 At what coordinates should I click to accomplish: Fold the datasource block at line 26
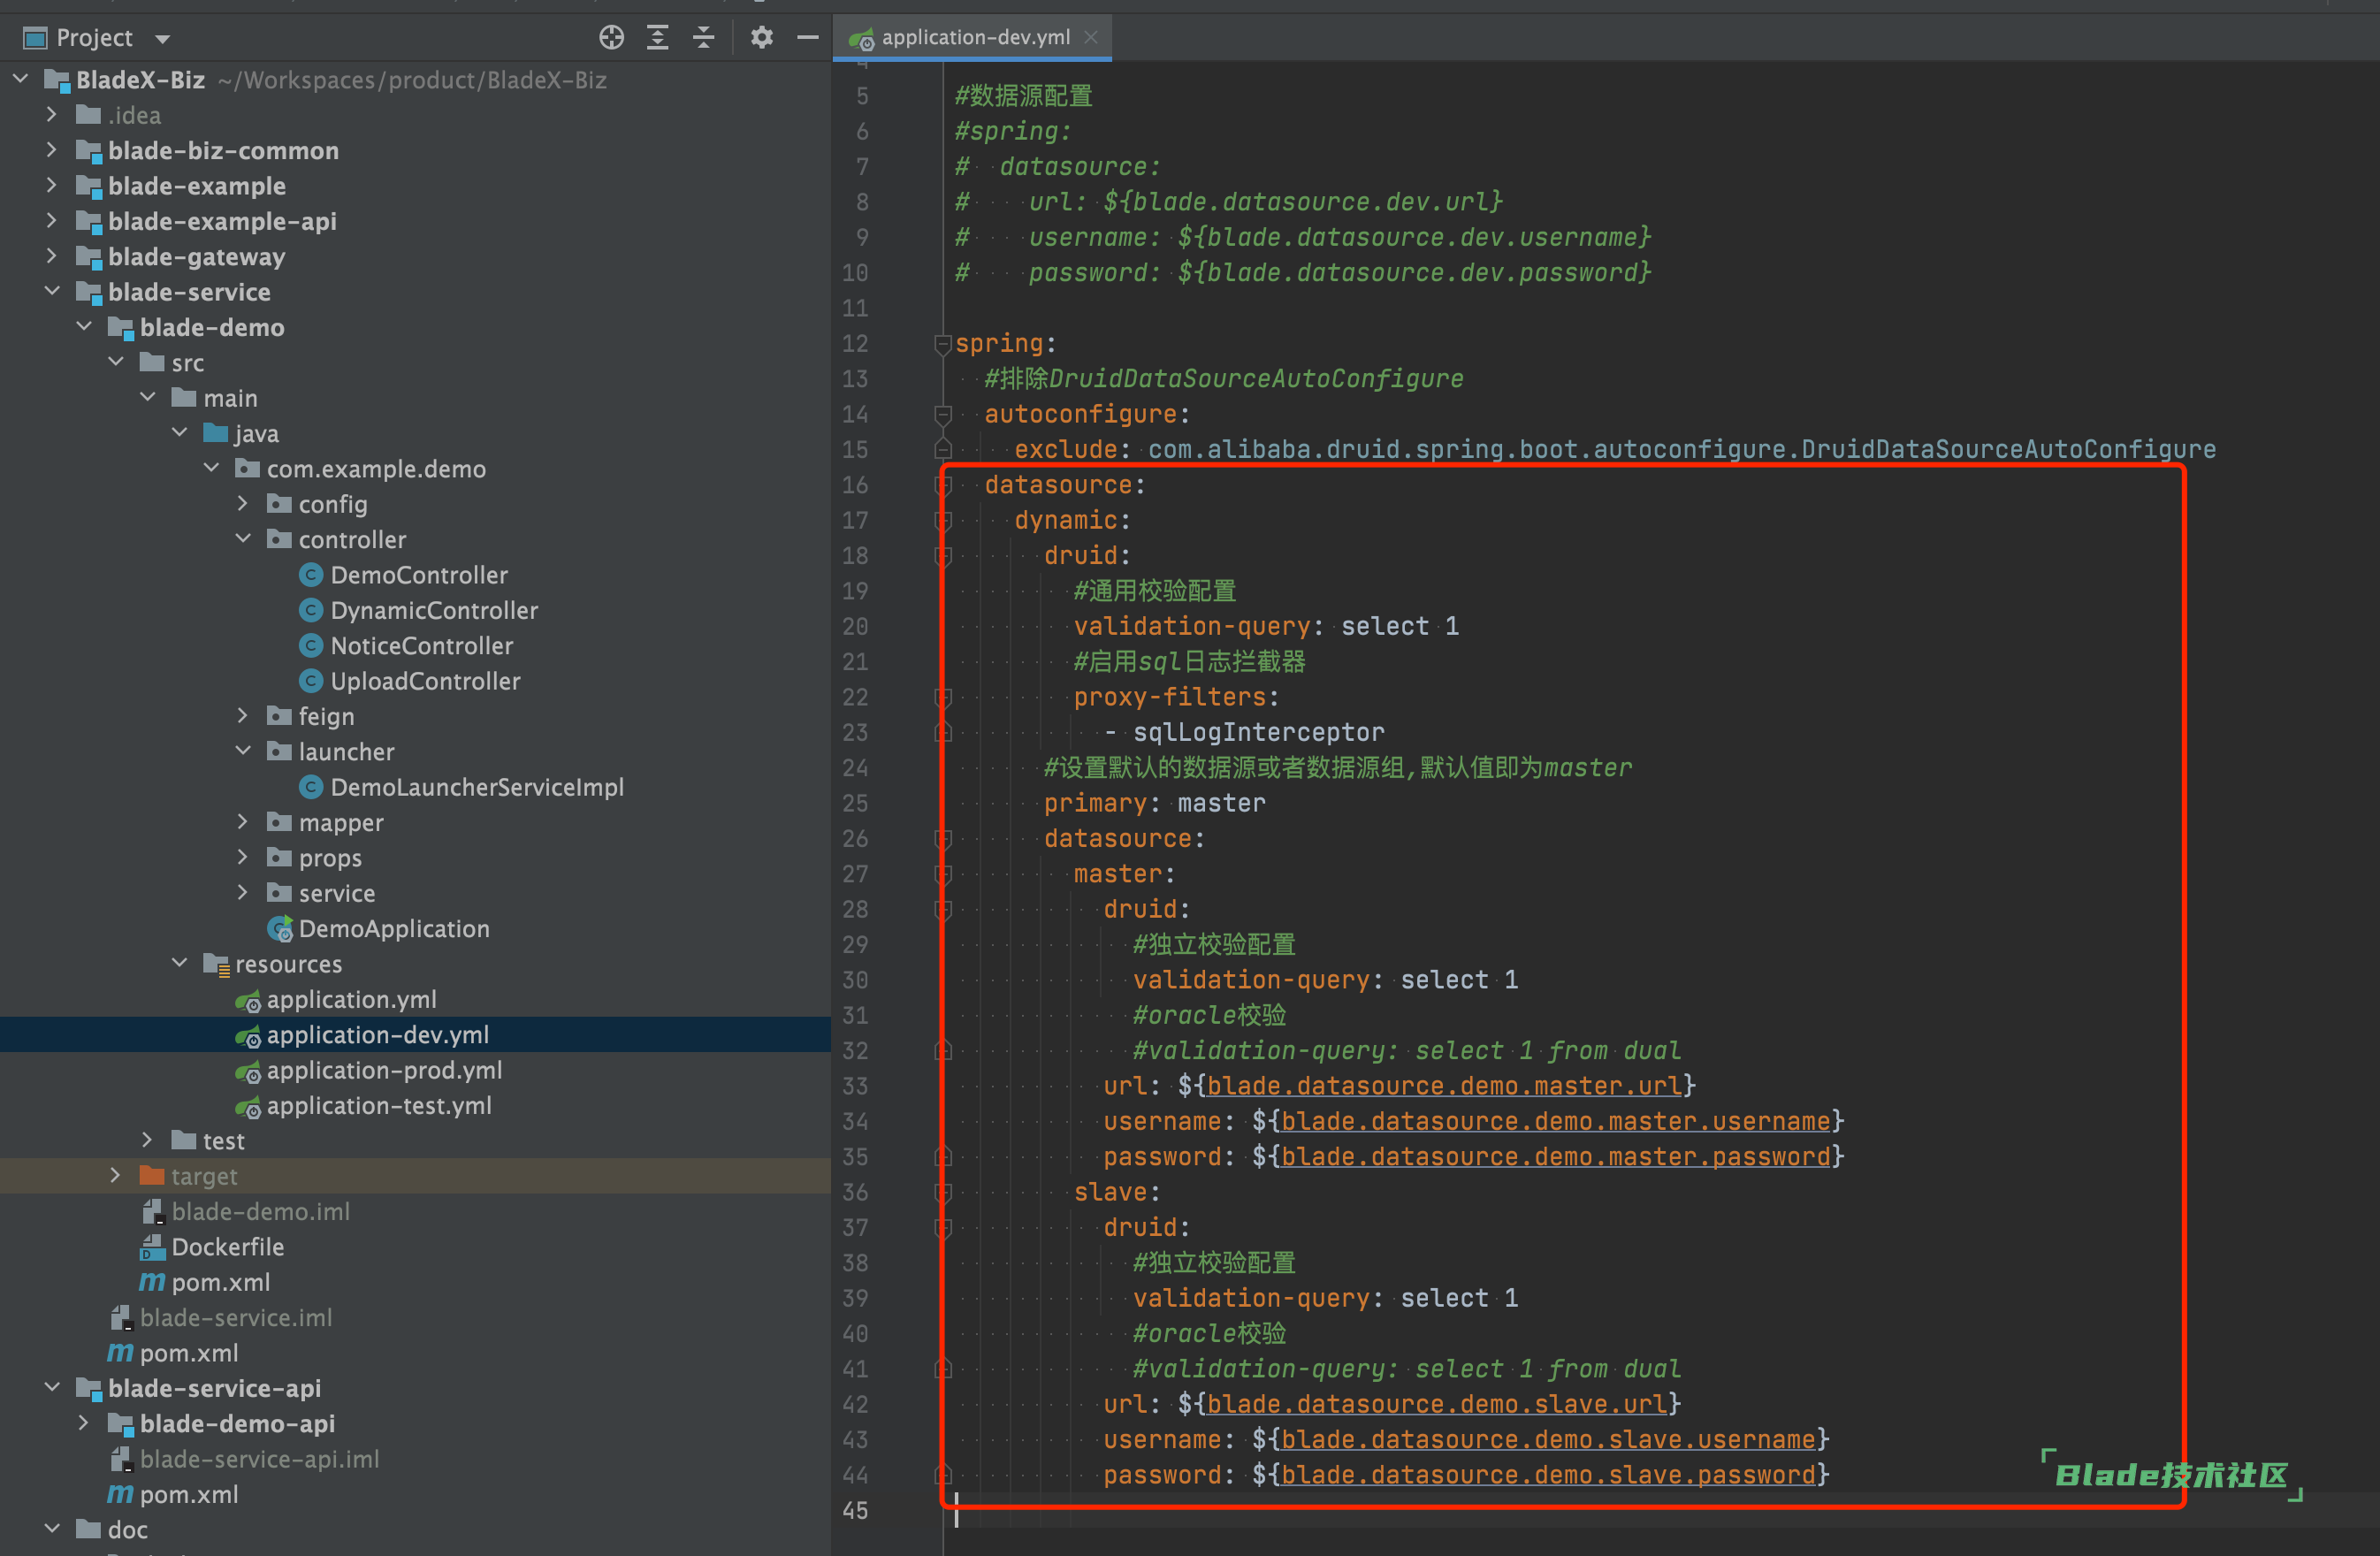tap(942, 838)
